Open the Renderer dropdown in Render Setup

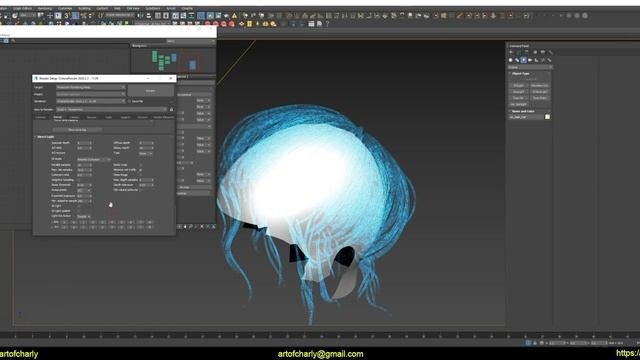(91, 101)
